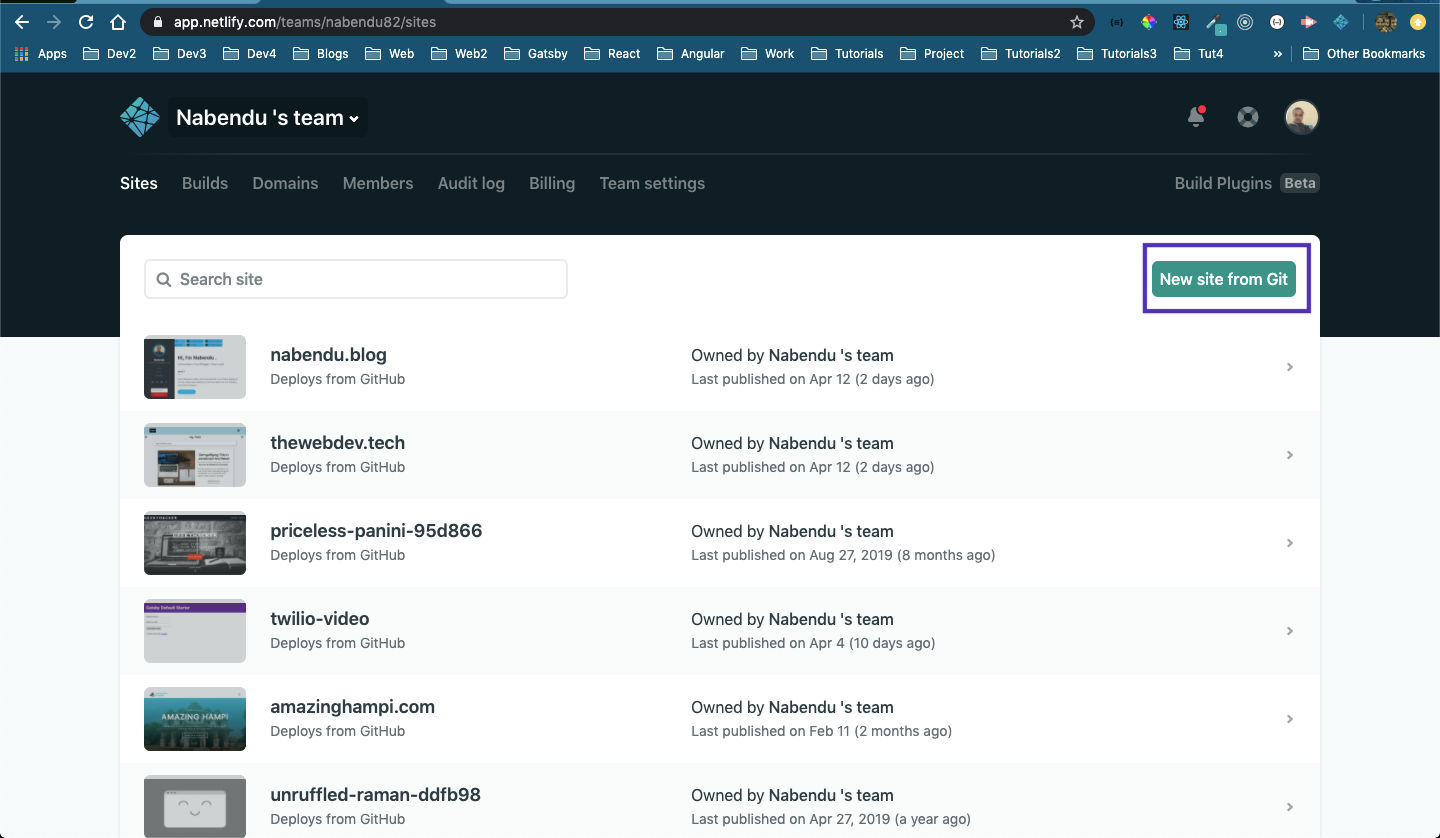Switch to the Builds tab
The height and width of the screenshot is (838, 1440).
tap(205, 183)
